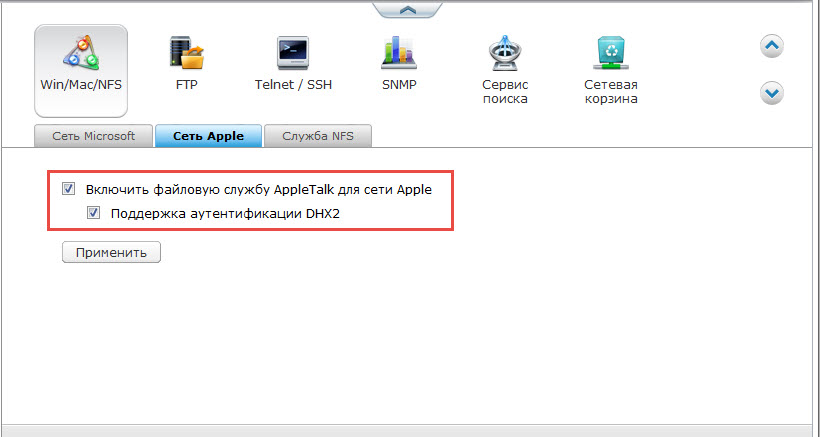Toggle Поддержка аутентификации DHX2 checkbox
Screen dimensions: 820x437
94,213
